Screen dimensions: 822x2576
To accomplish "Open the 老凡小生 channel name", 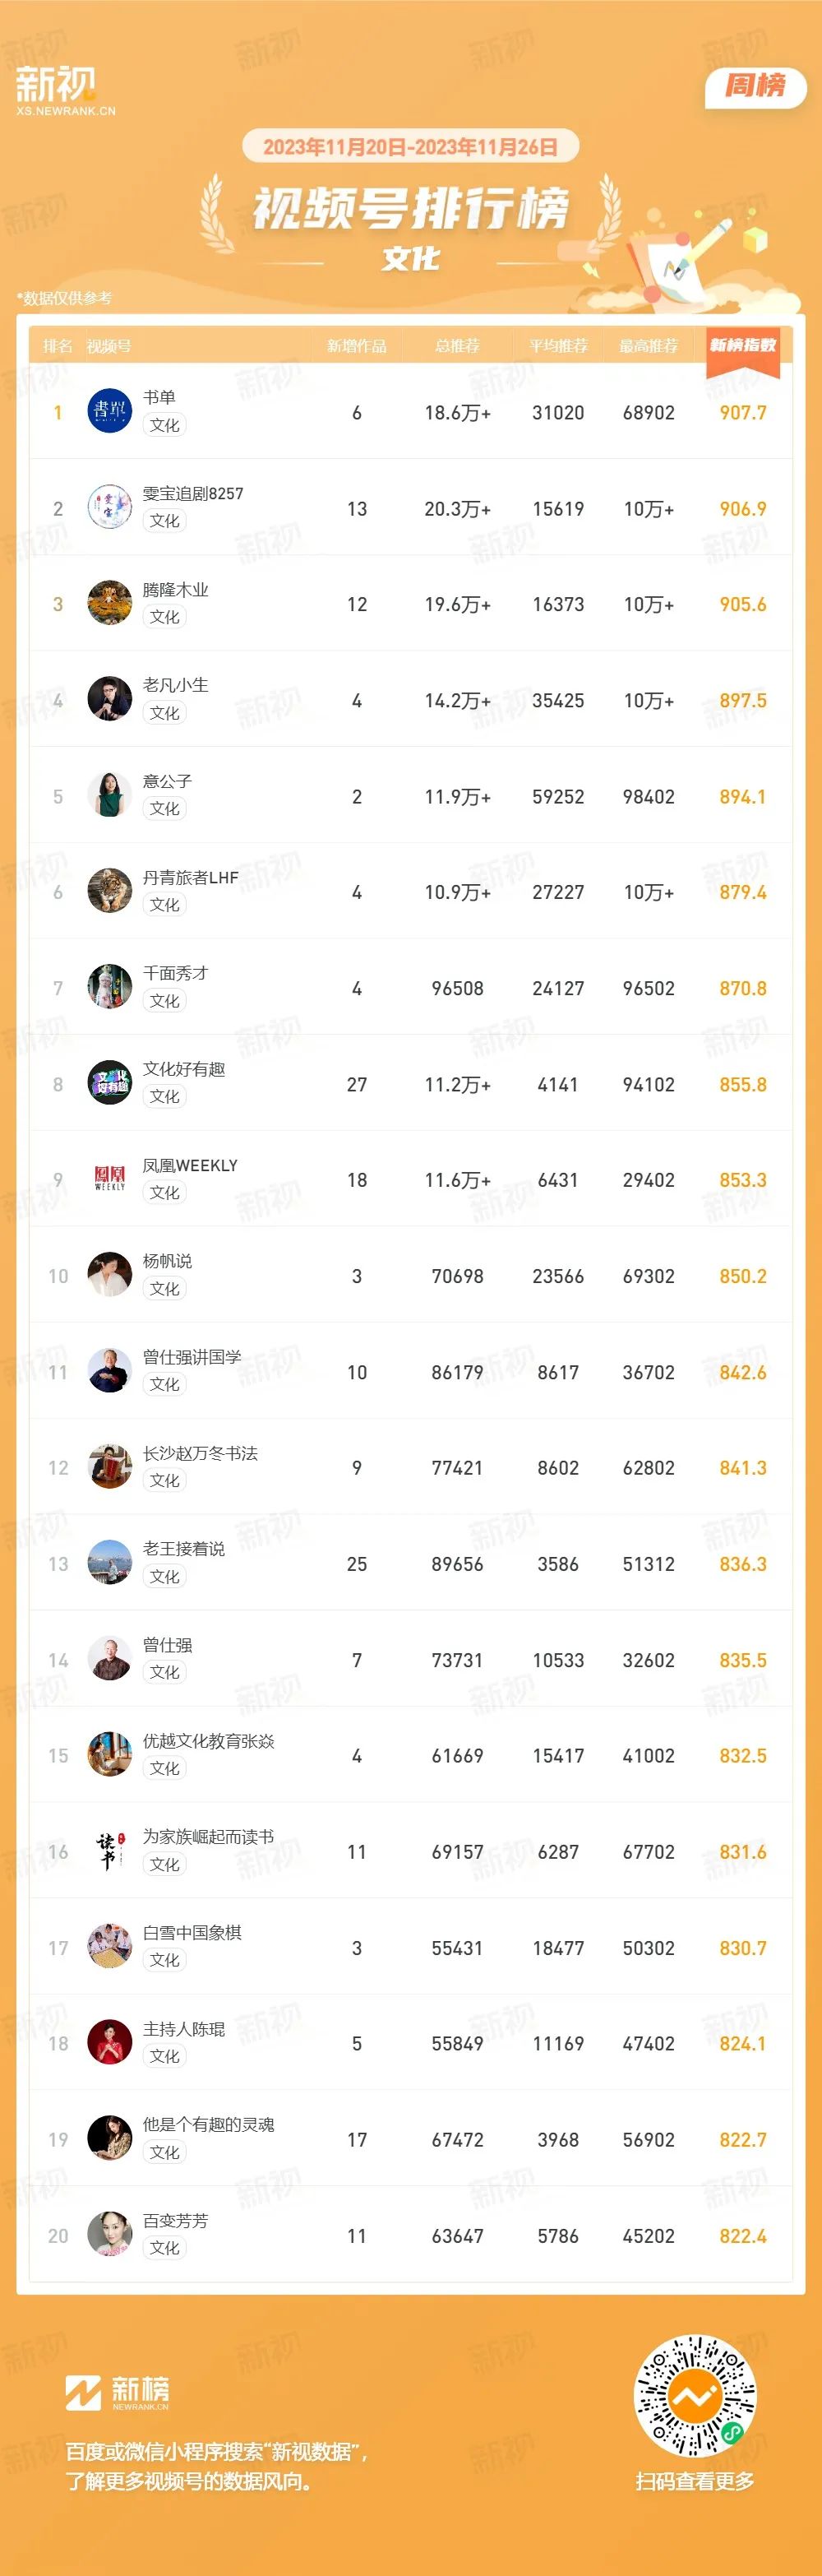I will 176,685.
